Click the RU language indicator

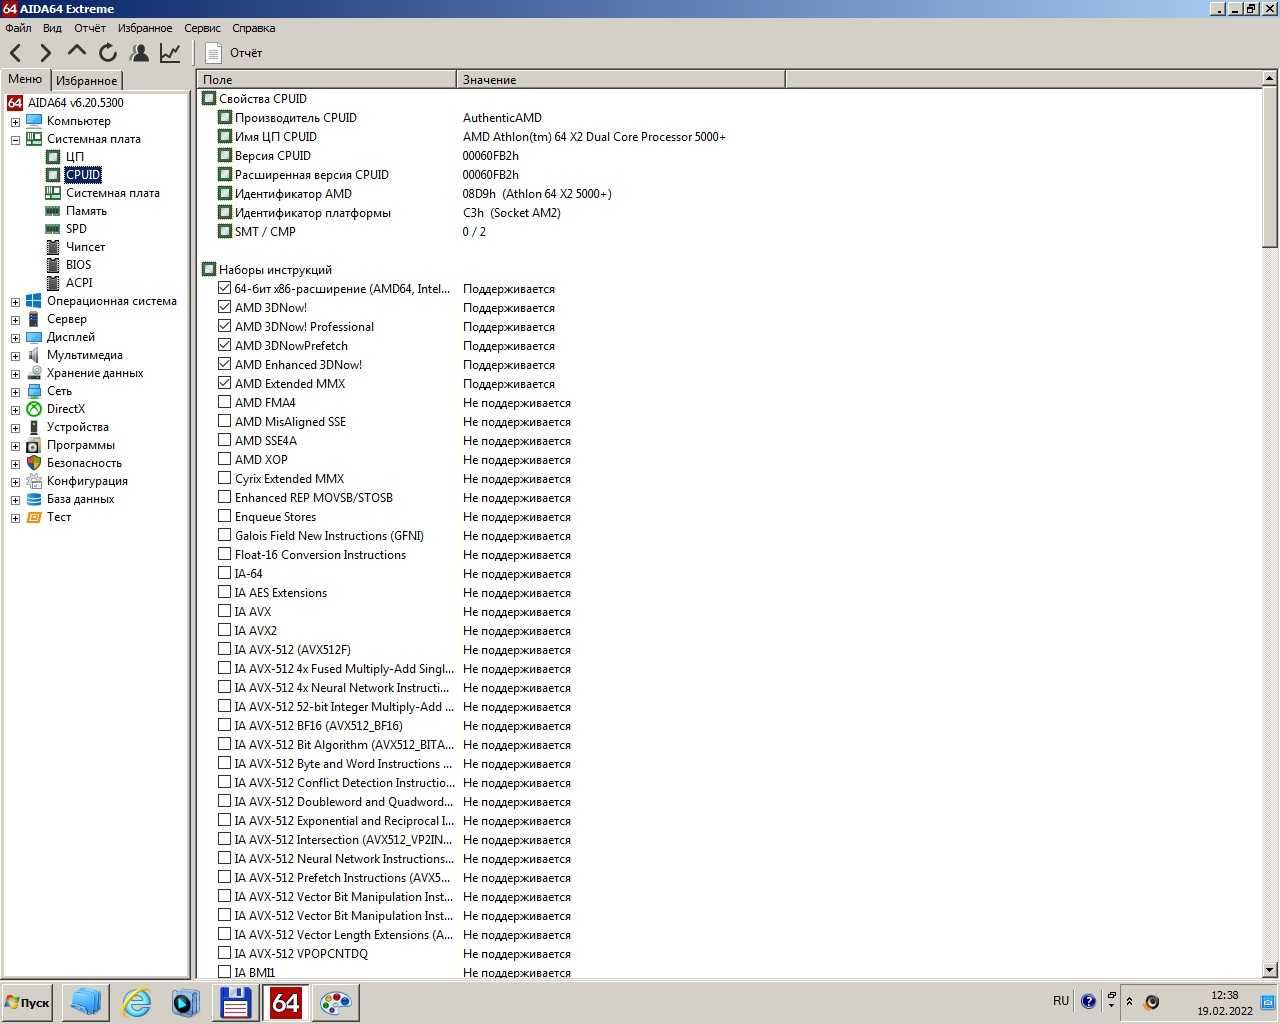1061,1001
